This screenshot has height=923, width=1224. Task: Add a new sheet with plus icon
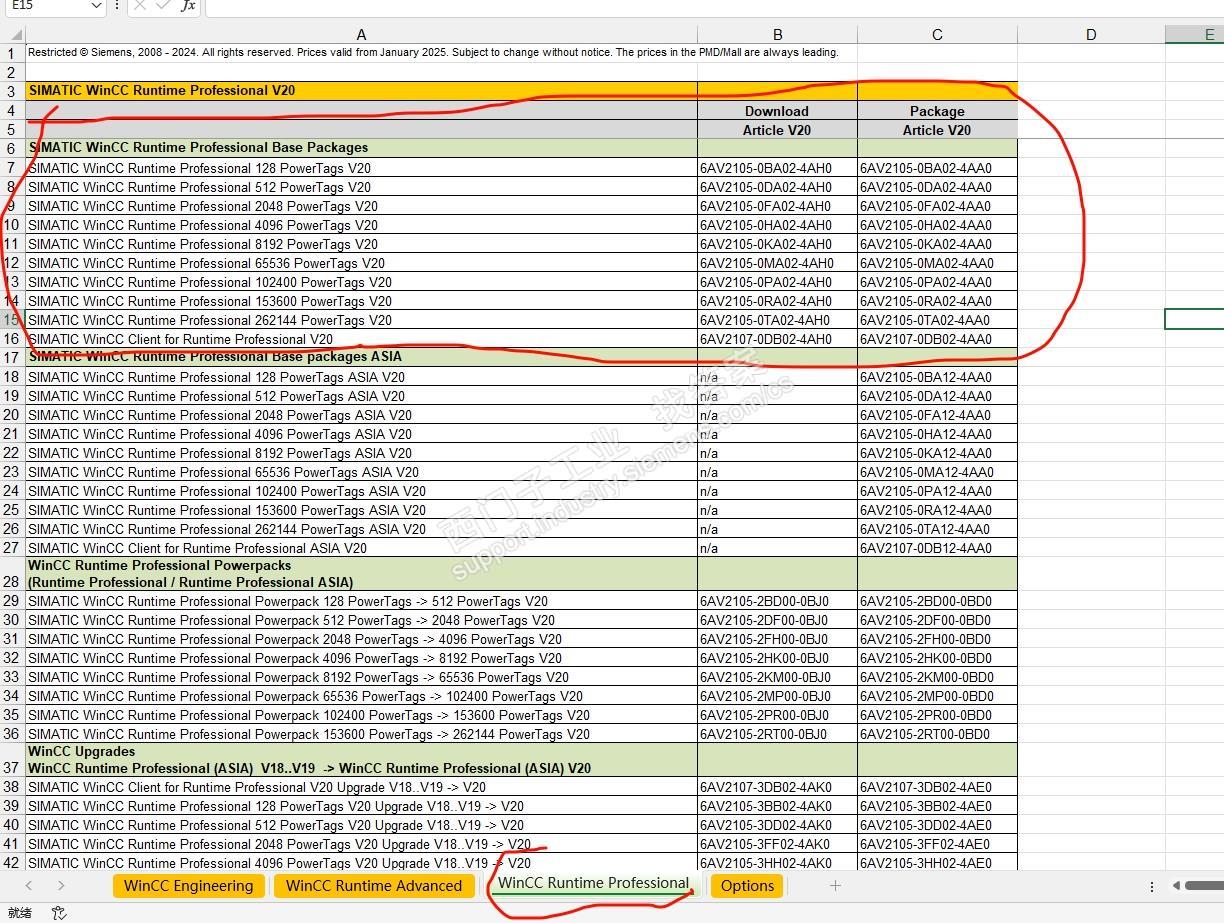[835, 885]
